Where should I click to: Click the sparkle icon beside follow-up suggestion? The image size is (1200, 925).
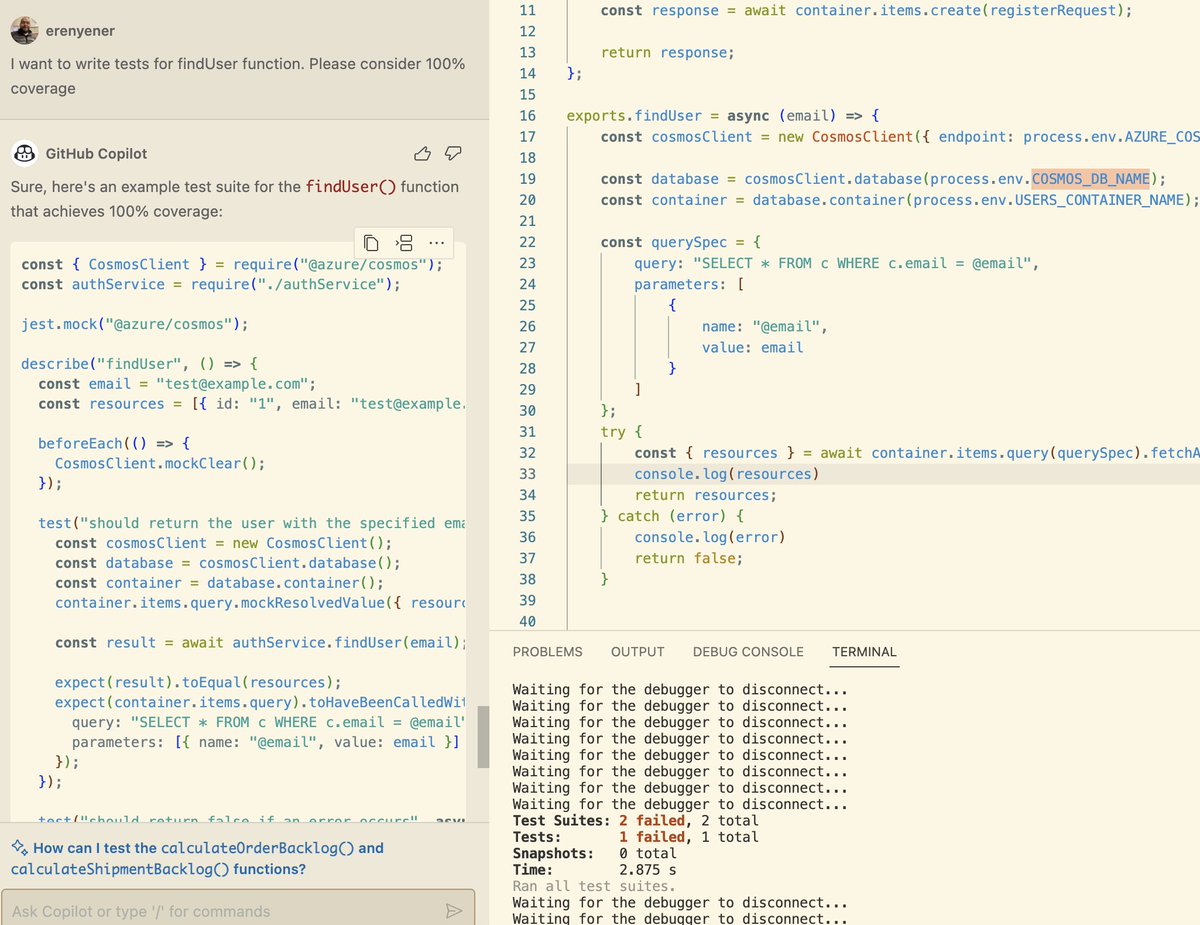(x=19, y=848)
